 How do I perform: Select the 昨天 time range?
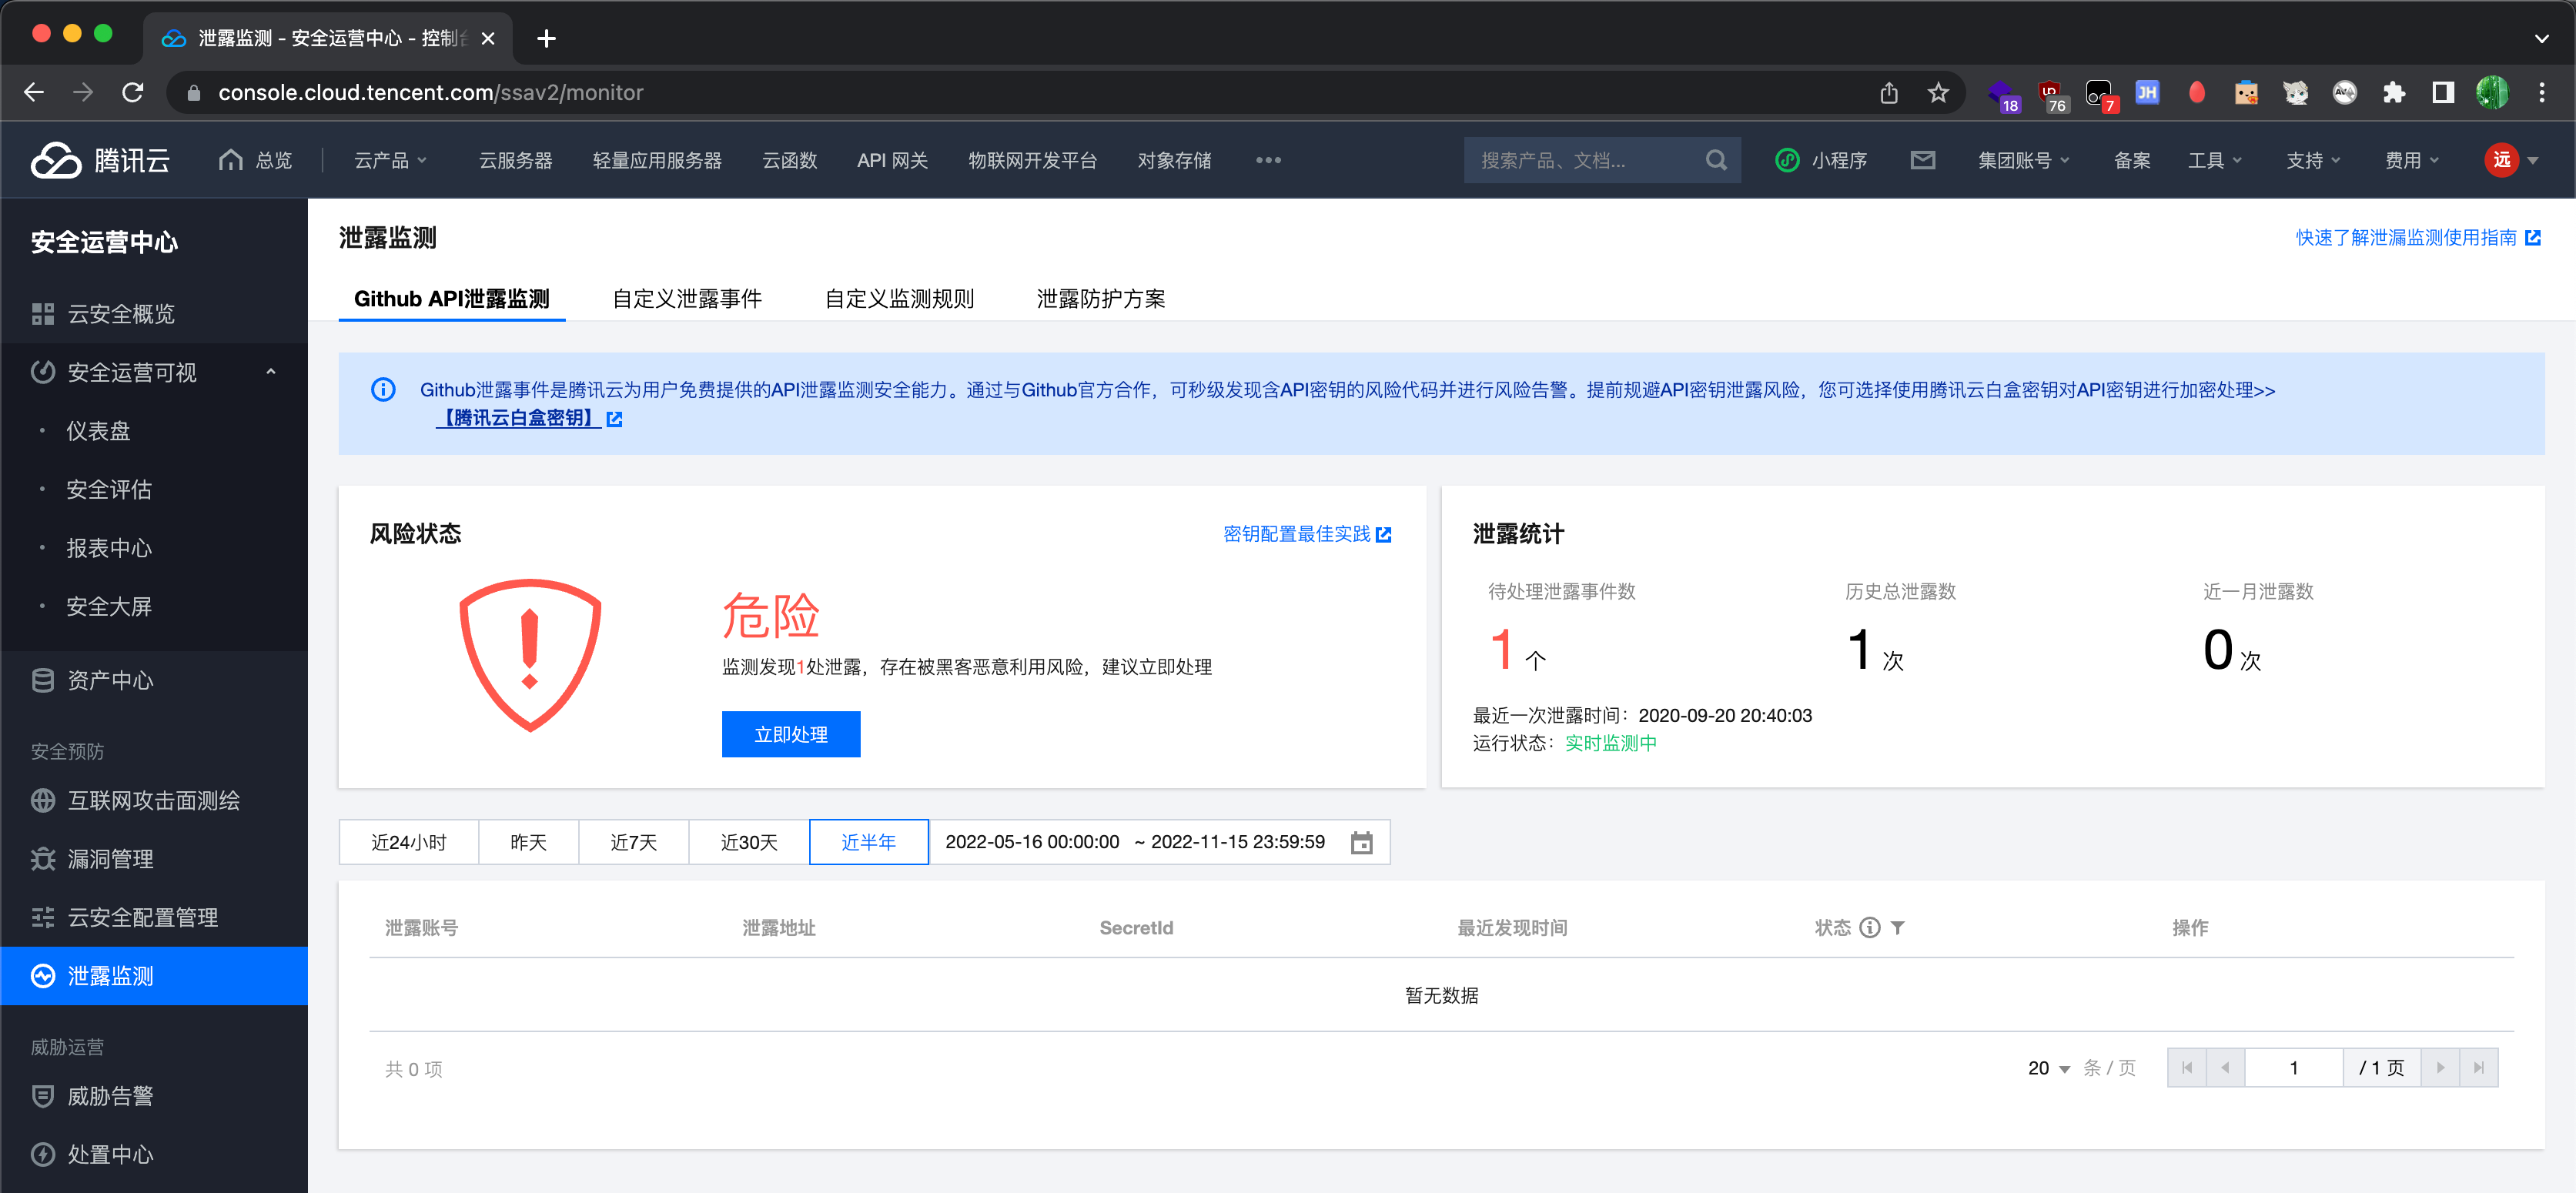[528, 842]
